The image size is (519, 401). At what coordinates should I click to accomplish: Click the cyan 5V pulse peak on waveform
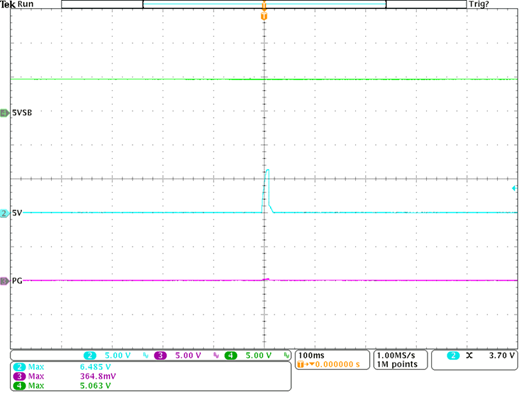click(267, 171)
